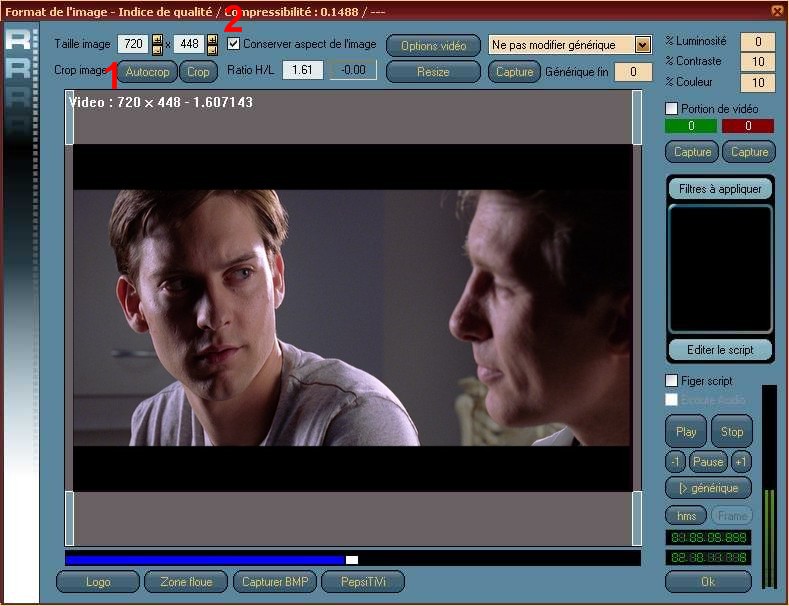789x606 pixels.
Task: Pause the video preview
Action: click(x=708, y=462)
